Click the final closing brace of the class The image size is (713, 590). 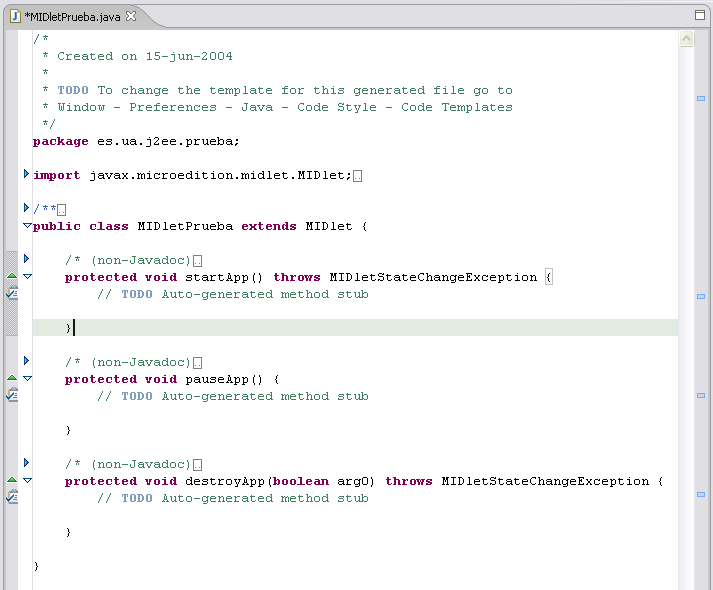pos(36,566)
